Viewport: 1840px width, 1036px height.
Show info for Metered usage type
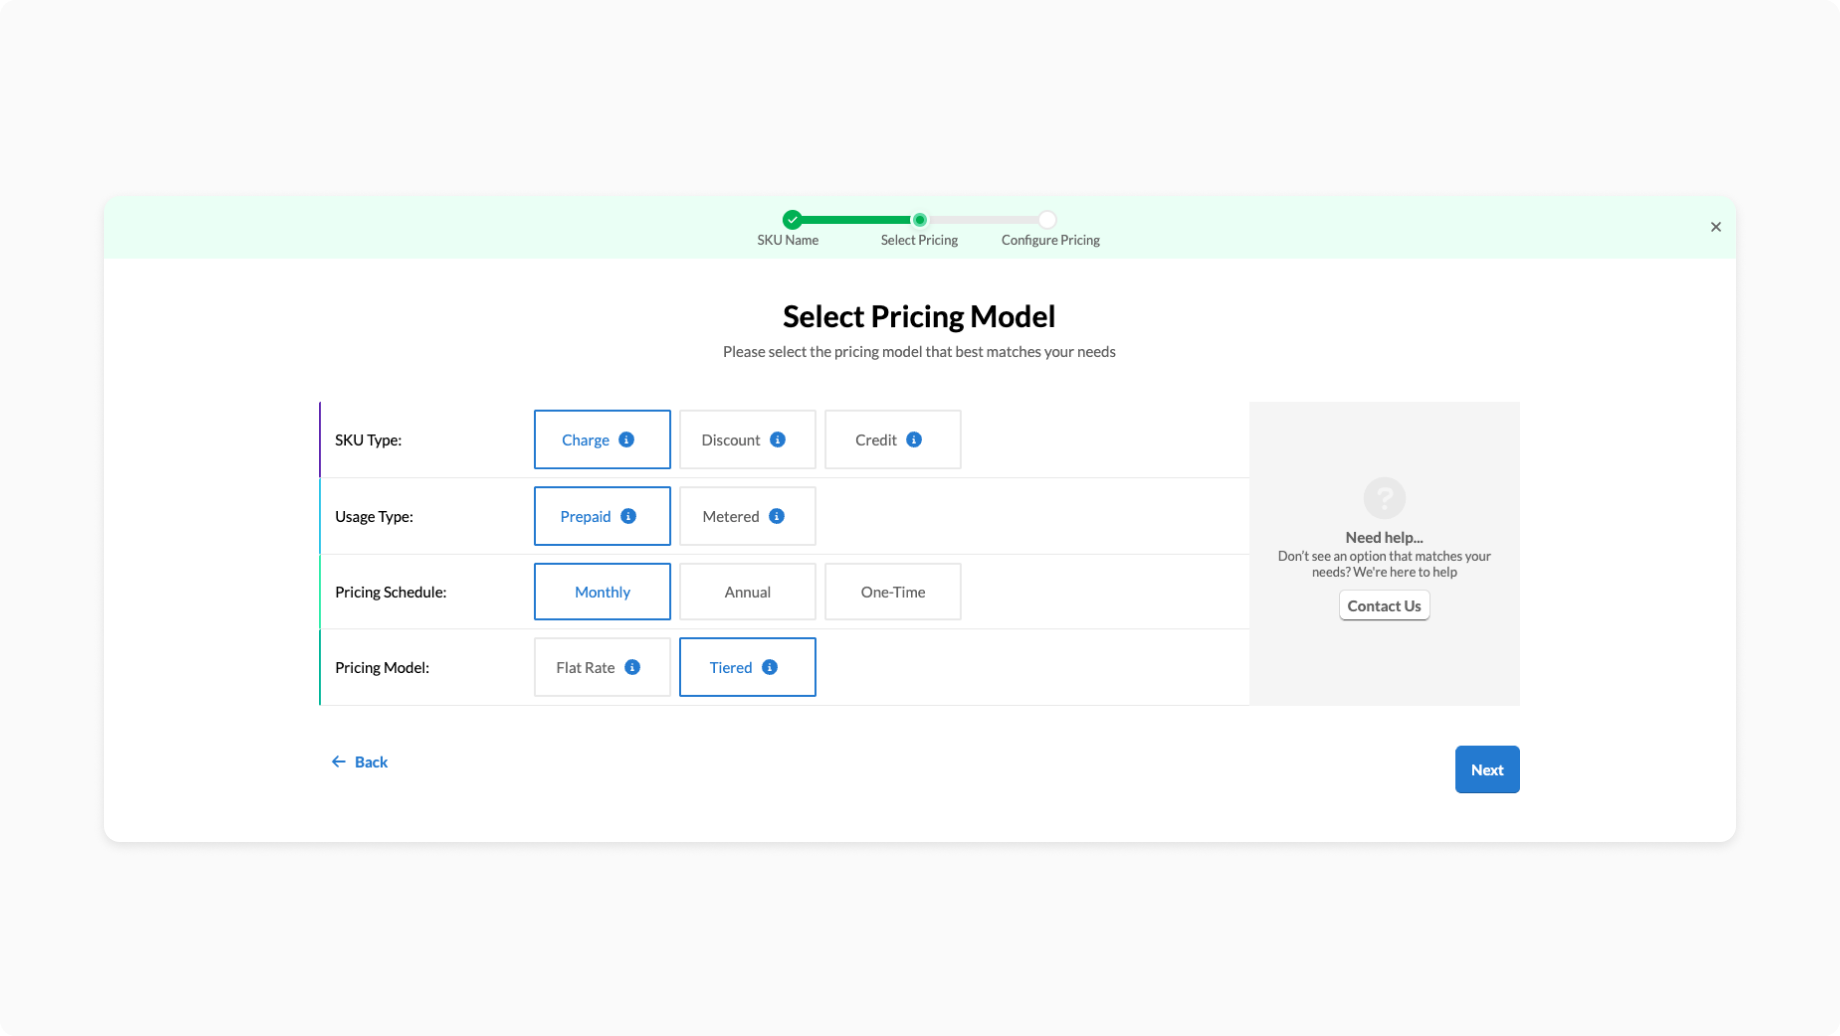click(776, 516)
